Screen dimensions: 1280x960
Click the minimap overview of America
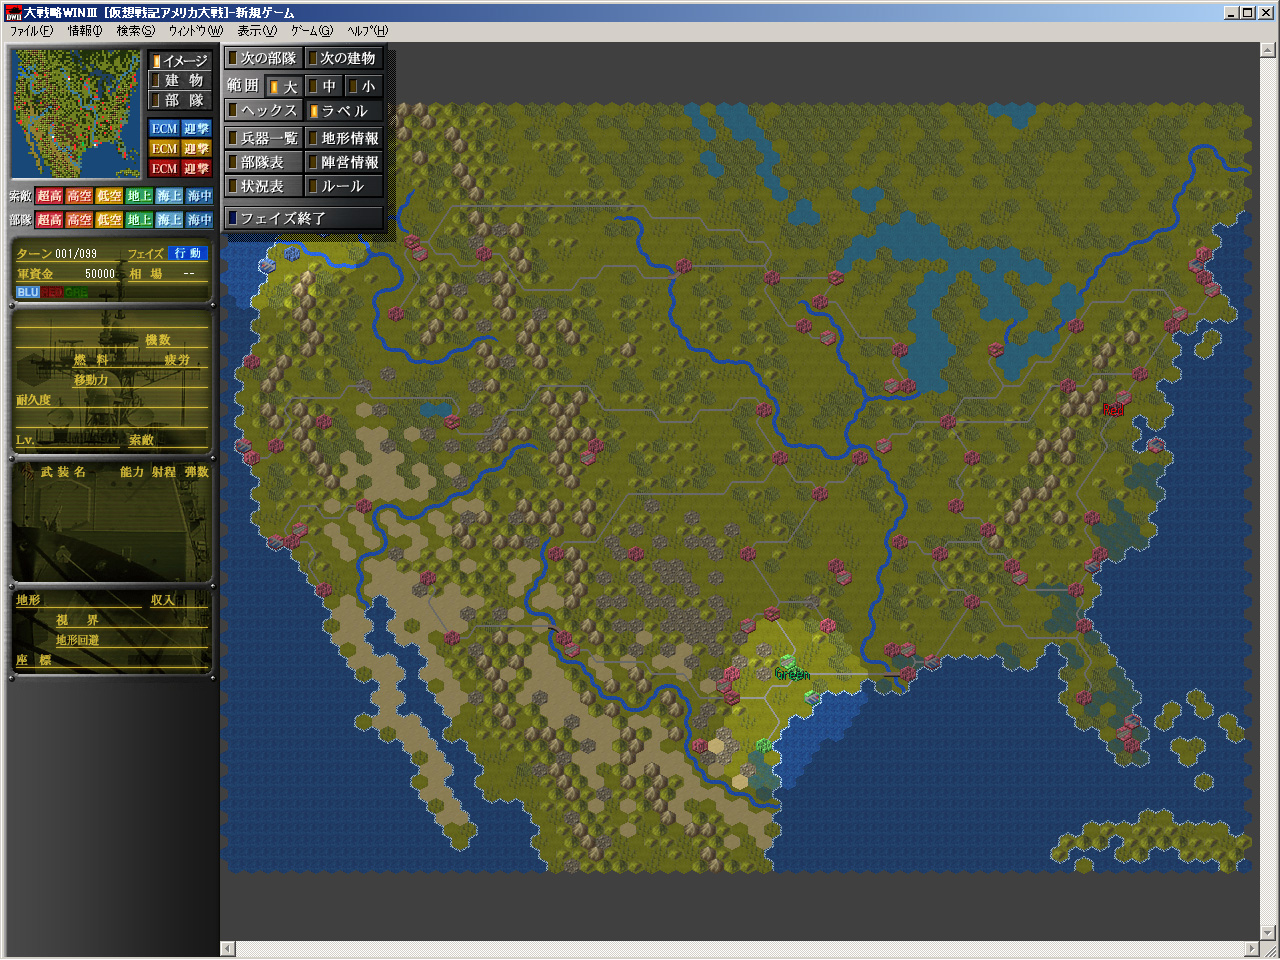(76, 114)
